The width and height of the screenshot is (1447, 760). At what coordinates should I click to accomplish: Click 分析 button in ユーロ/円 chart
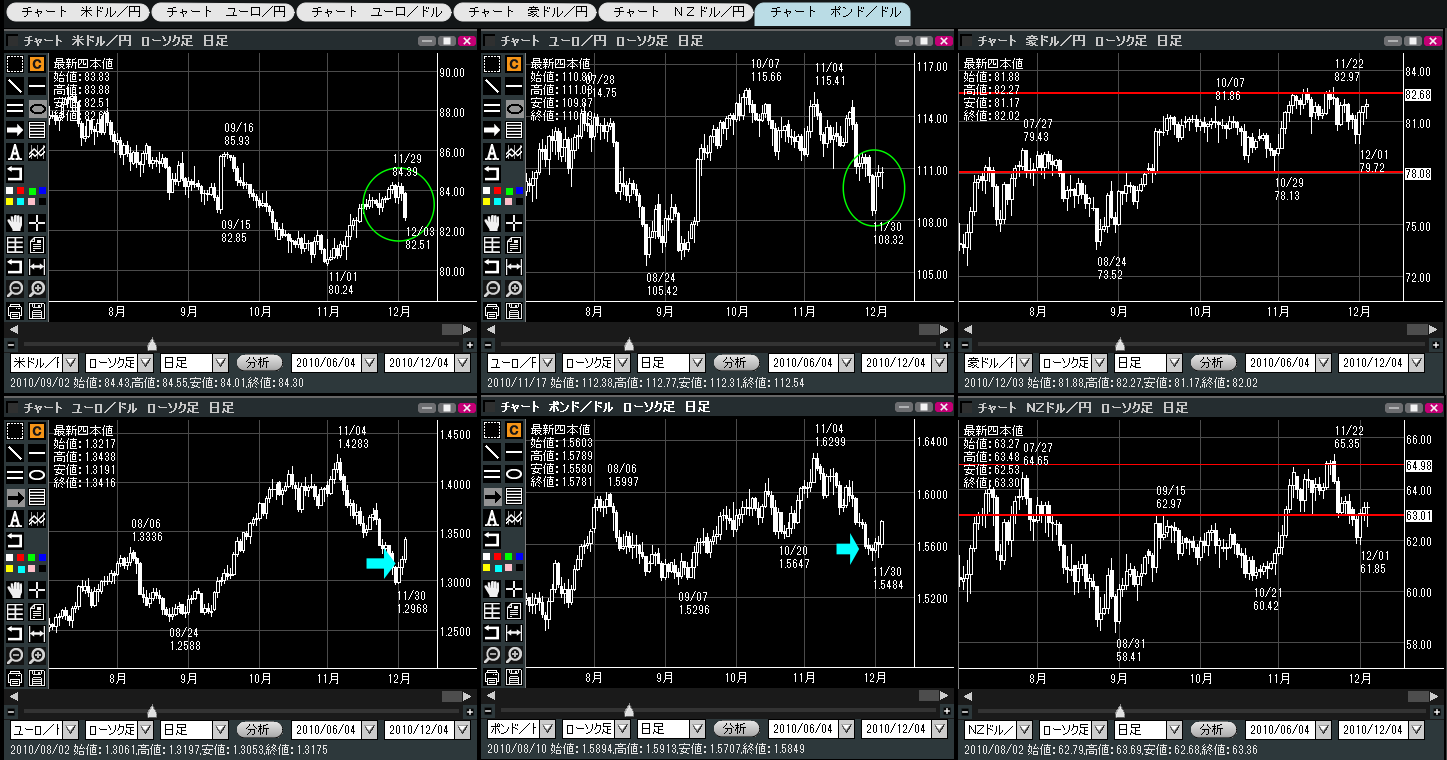coord(735,363)
